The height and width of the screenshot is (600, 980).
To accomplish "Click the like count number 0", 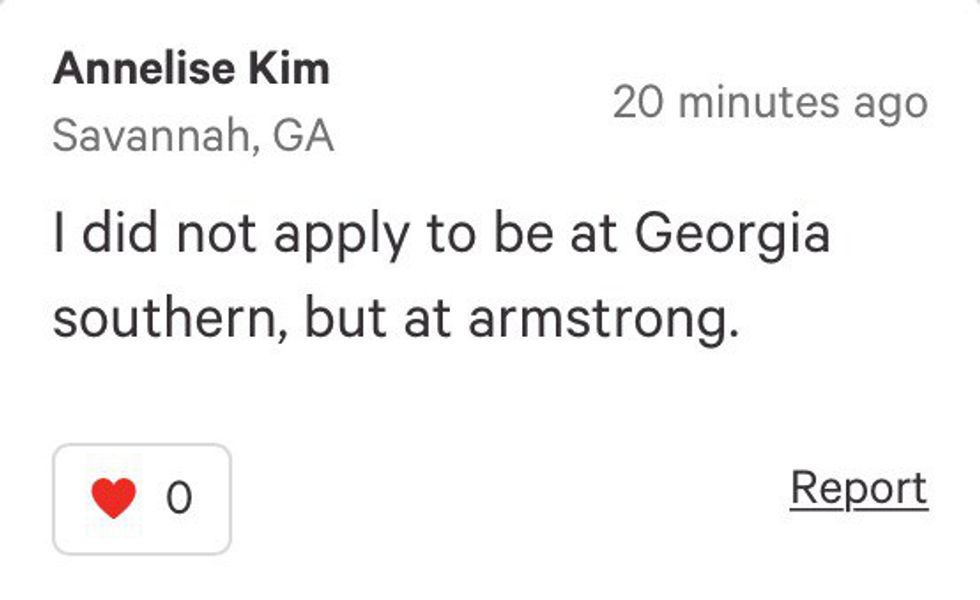I will [x=178, y=497].
